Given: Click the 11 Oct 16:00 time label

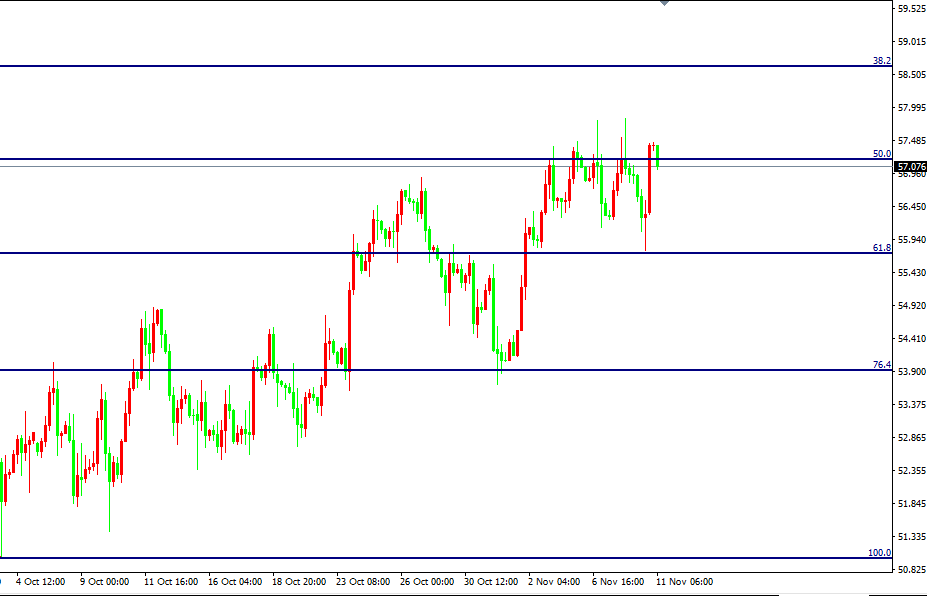Looking at the screenshot, I should 170,581.
